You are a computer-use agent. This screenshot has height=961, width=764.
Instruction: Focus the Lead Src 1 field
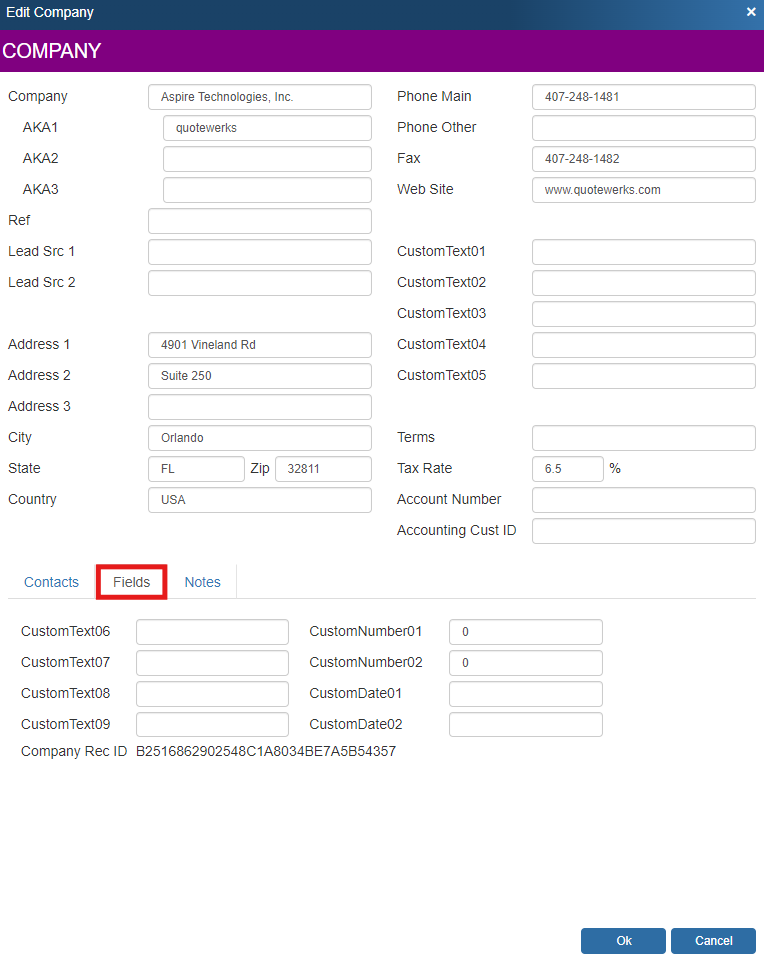pos(259,252)
